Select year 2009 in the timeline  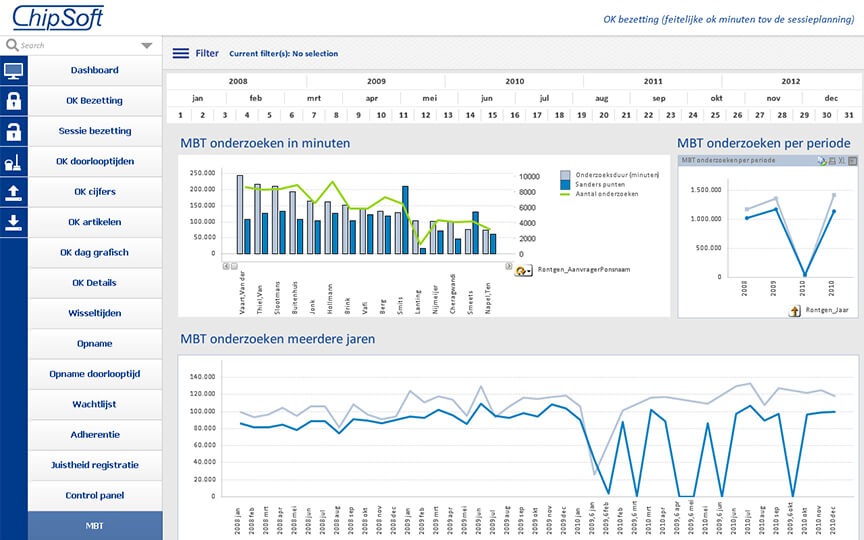point(376,81)
